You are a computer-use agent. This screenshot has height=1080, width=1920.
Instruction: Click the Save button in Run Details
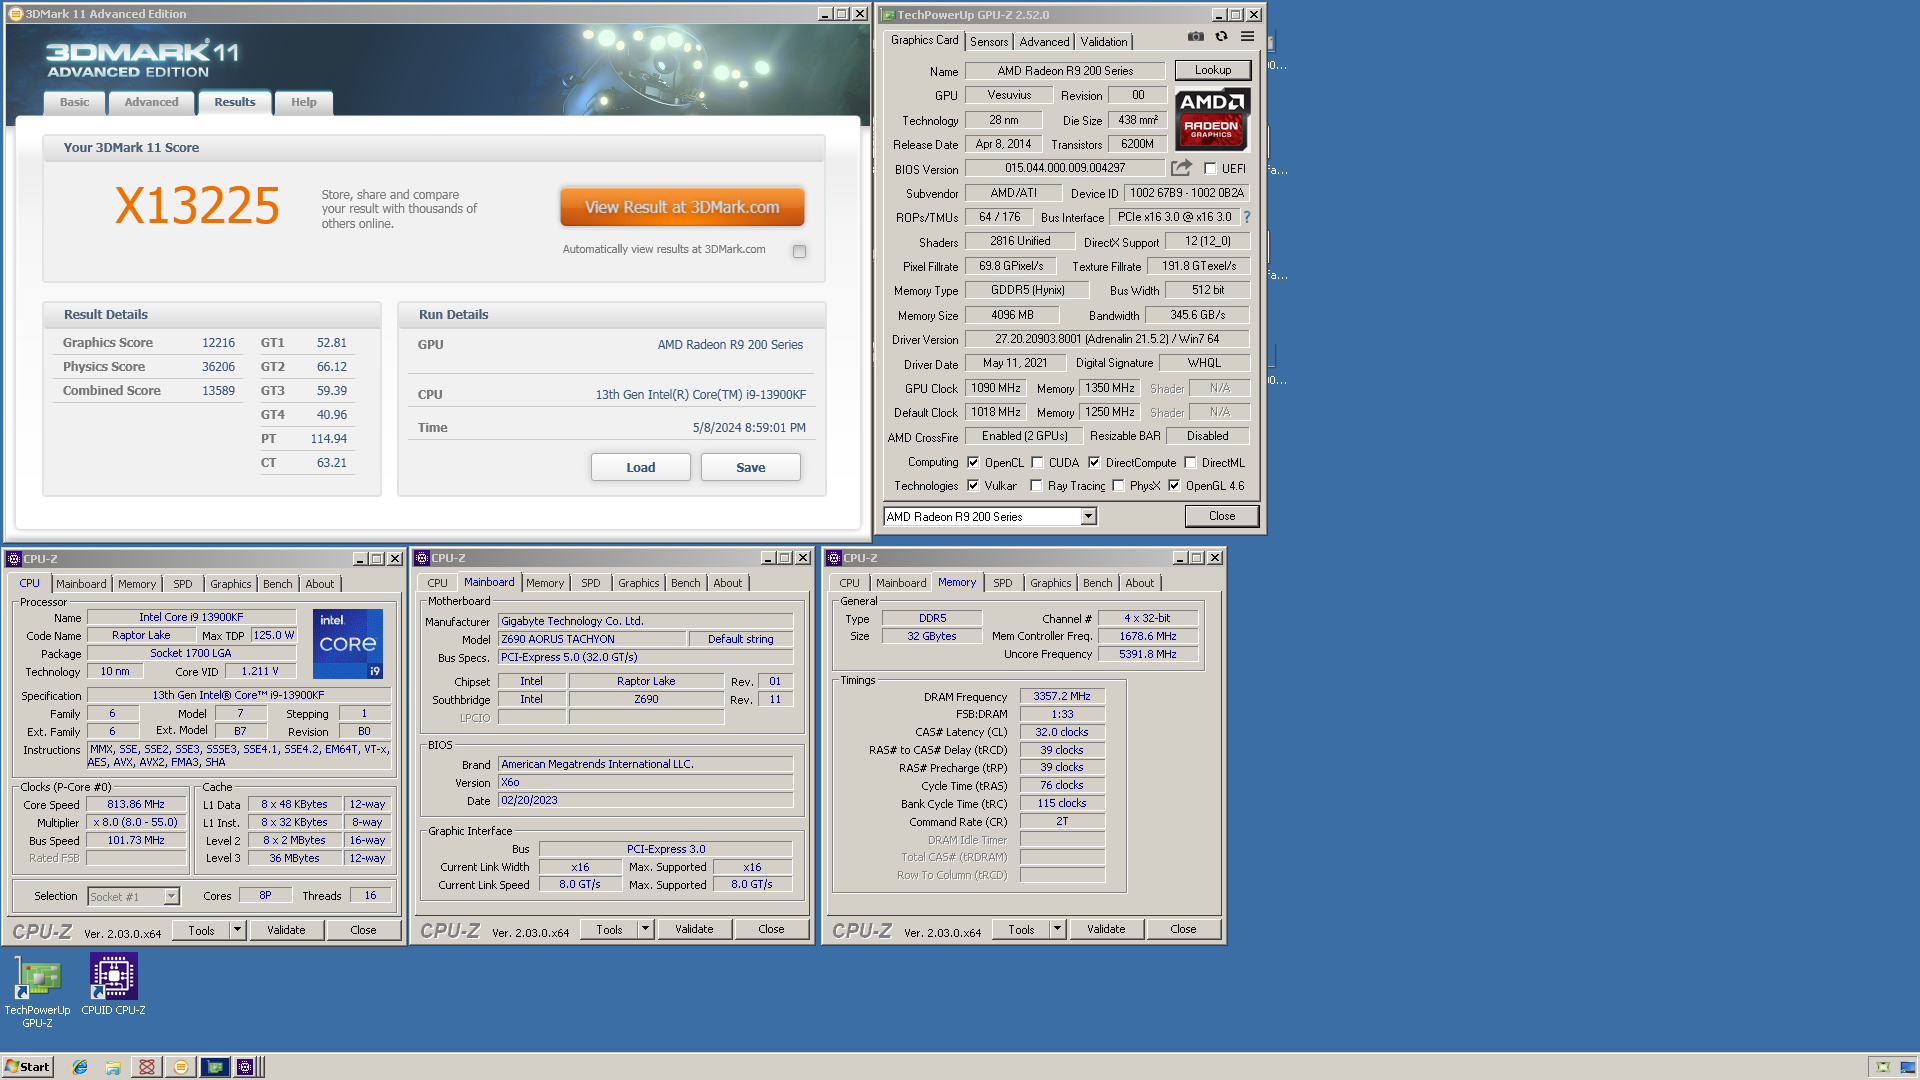750,467
